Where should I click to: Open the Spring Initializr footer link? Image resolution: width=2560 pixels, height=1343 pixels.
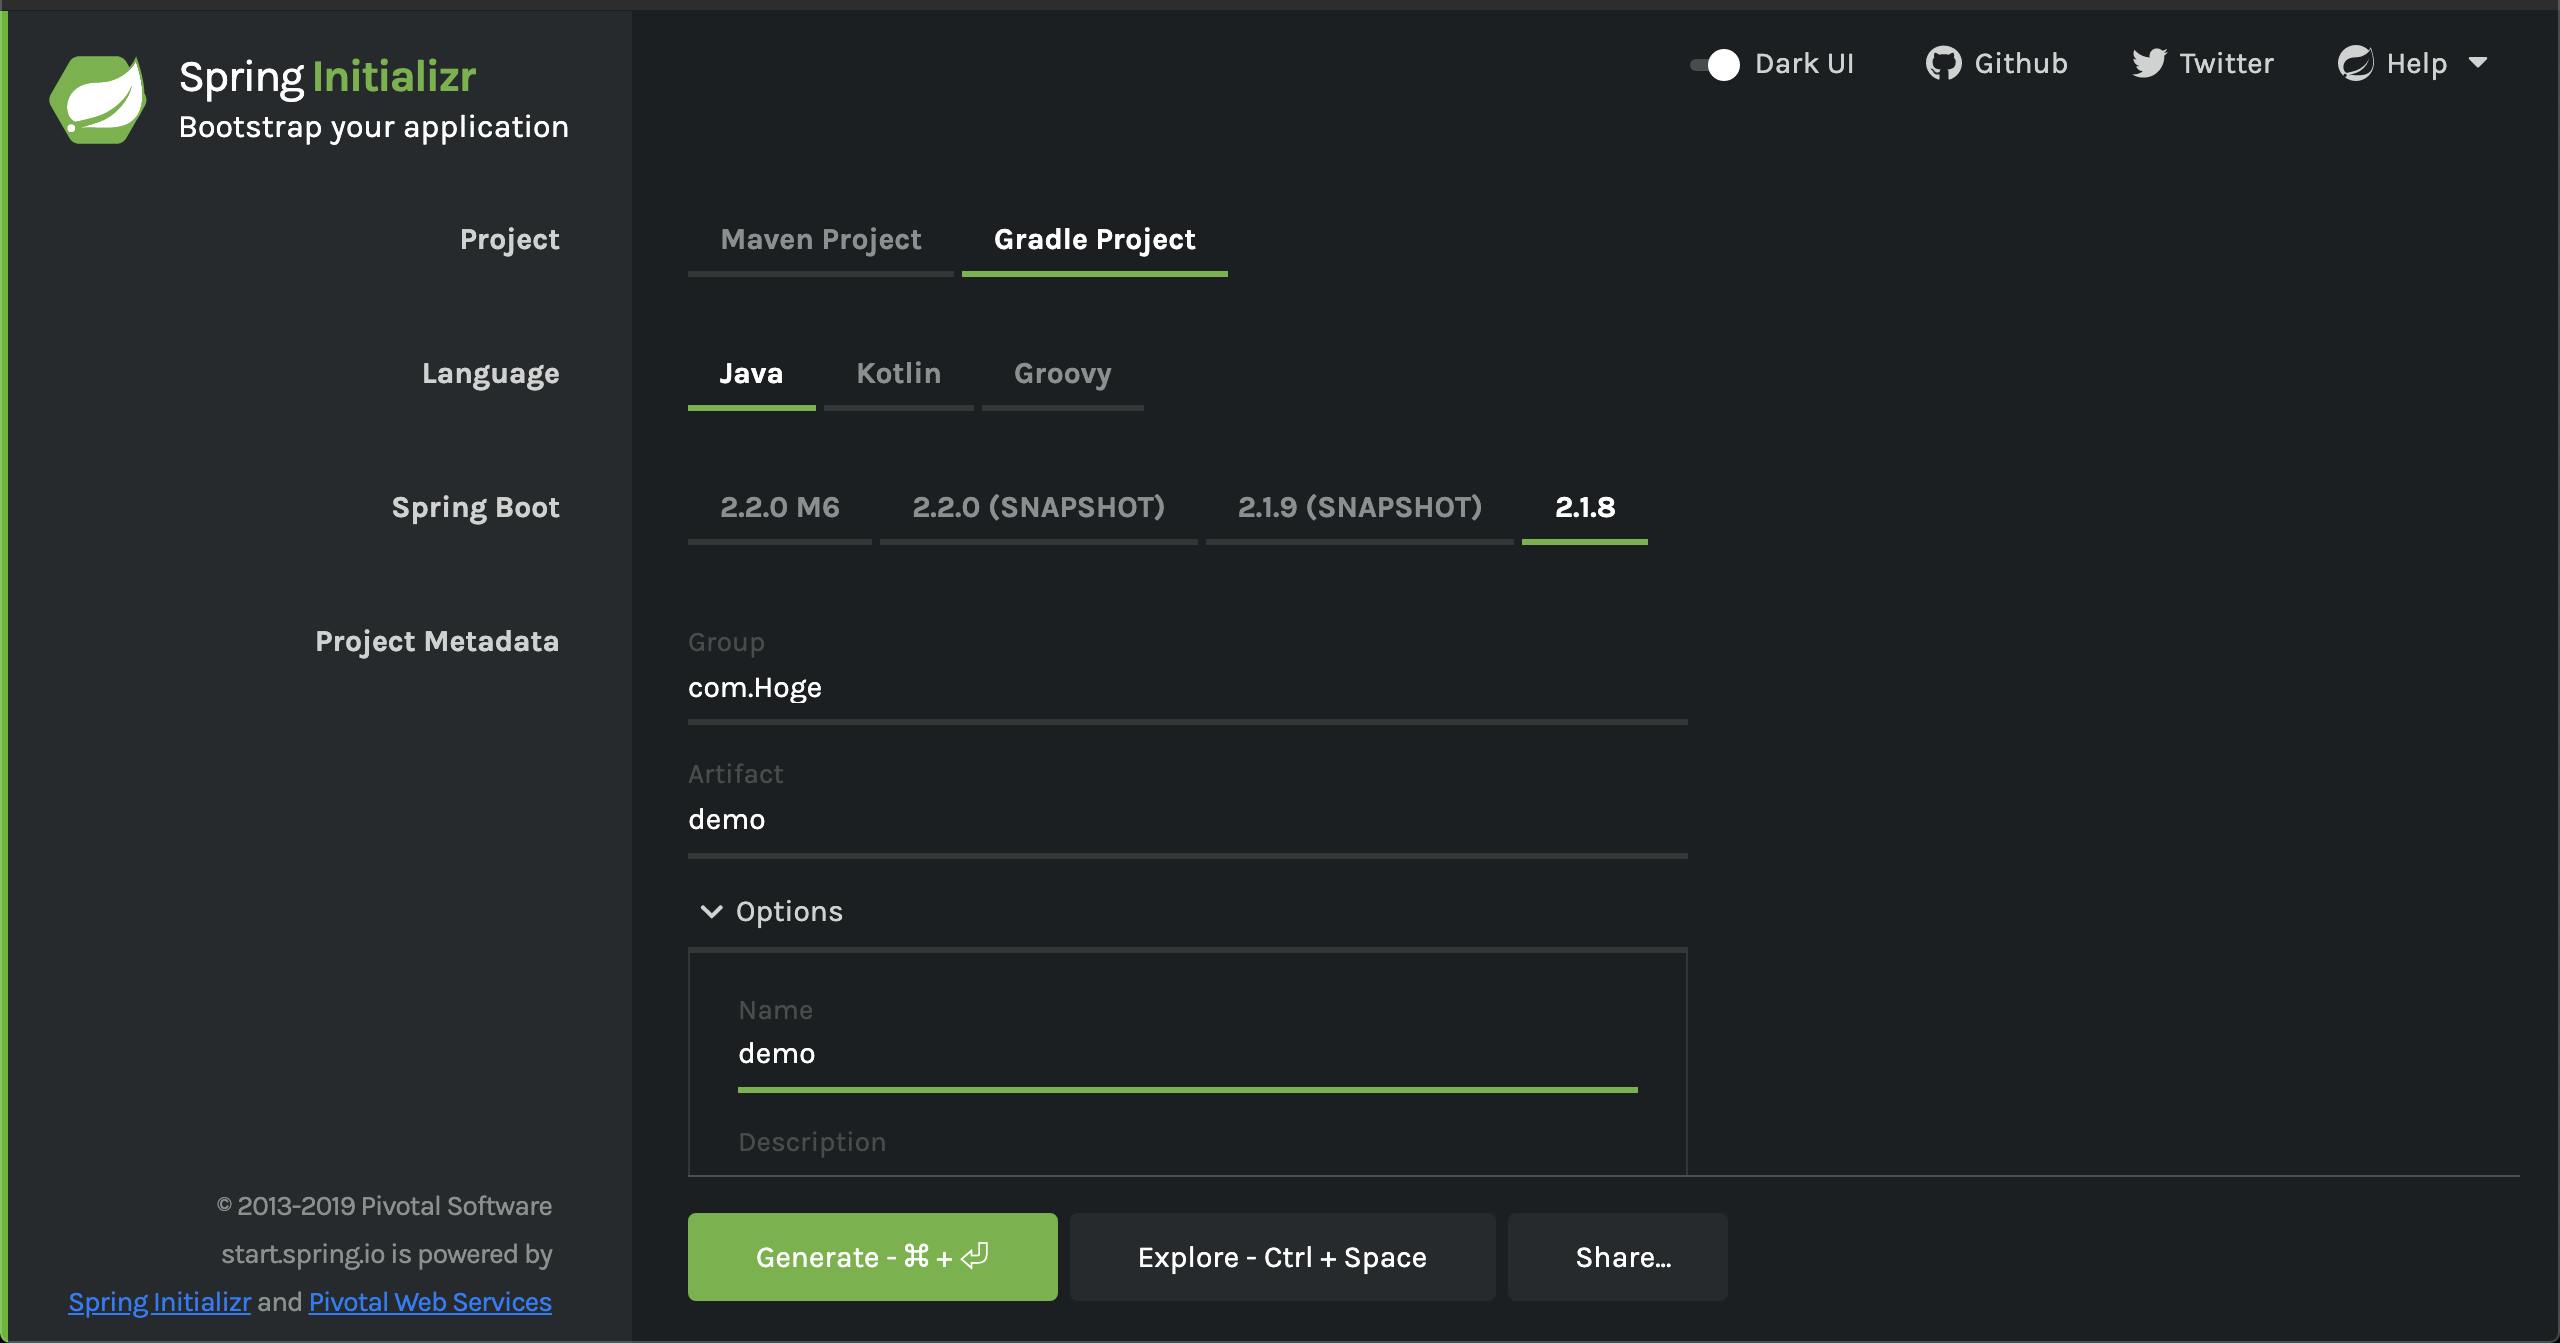tap(159, 1302)
